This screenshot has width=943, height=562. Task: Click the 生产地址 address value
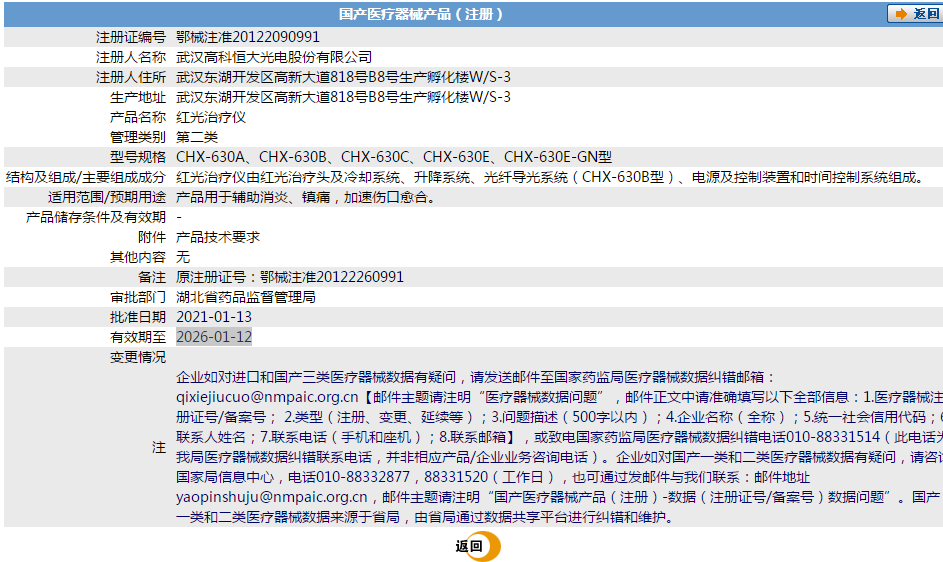click(343, 97)
